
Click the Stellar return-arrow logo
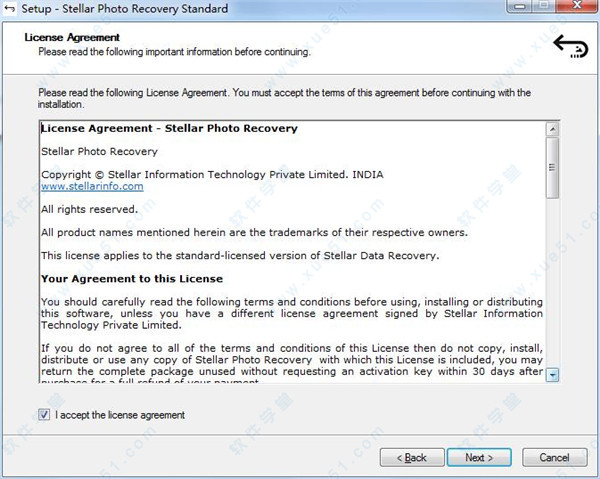pyautogui.click(x=571, y=45)
